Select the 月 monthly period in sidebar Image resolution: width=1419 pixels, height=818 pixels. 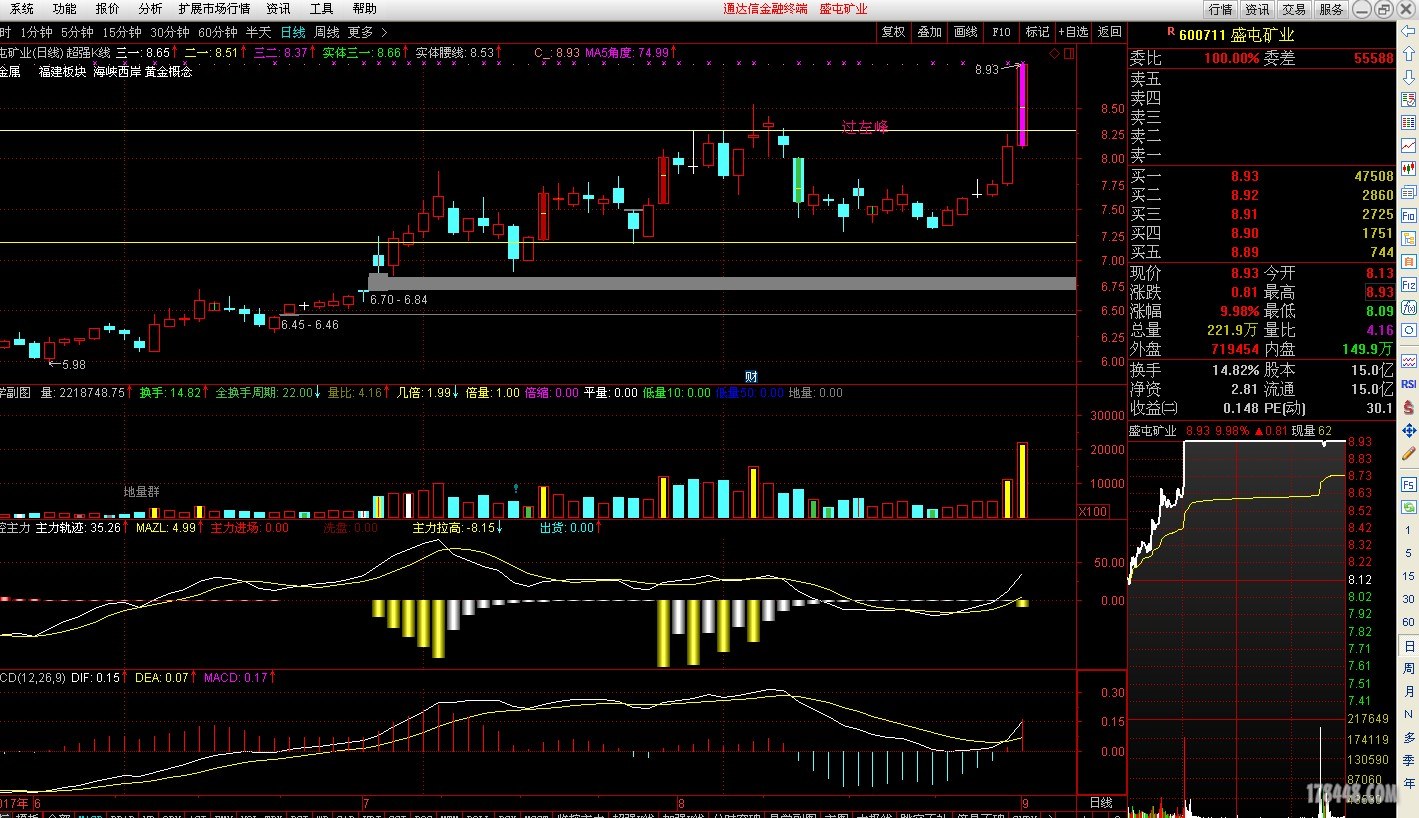pyautogui.click(x=1409, y=692)
